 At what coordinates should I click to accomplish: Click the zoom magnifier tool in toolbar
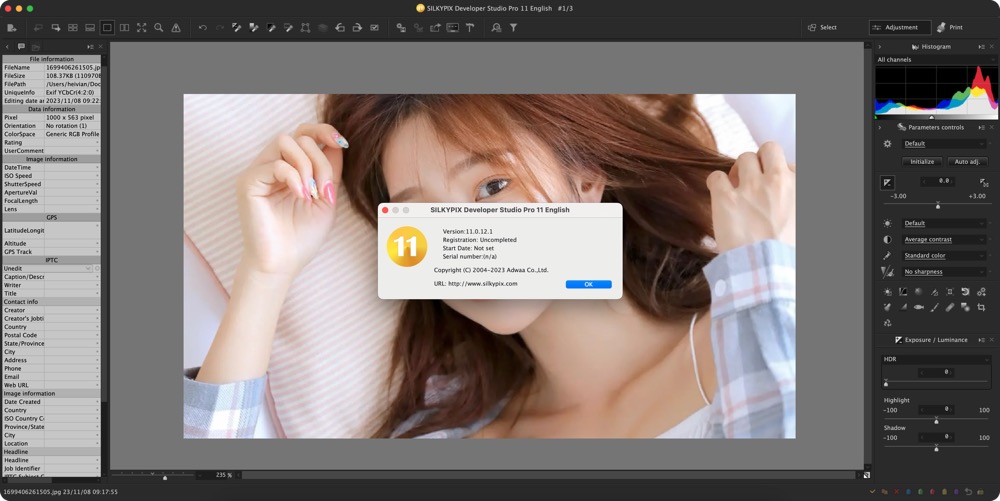159,27
